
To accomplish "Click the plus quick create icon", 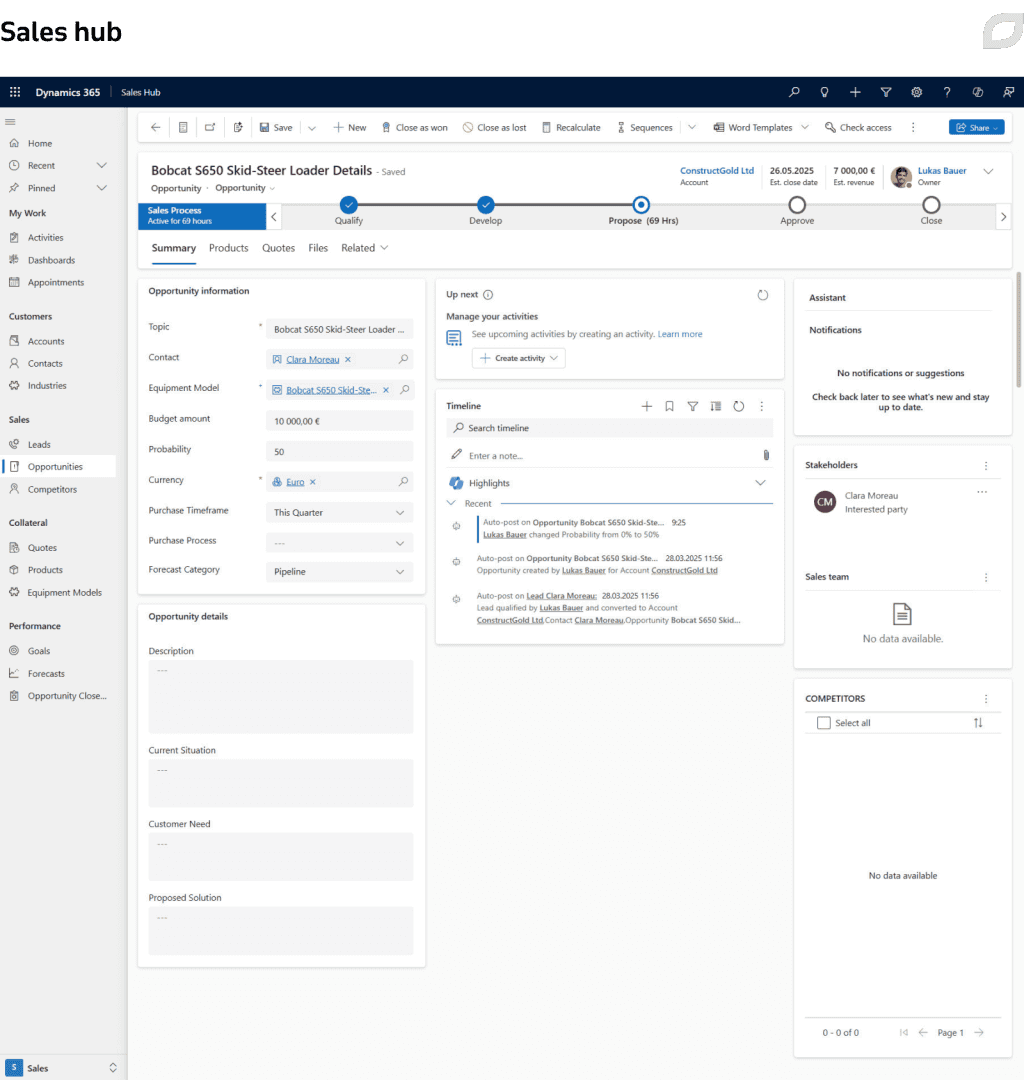I will (855, 92).
